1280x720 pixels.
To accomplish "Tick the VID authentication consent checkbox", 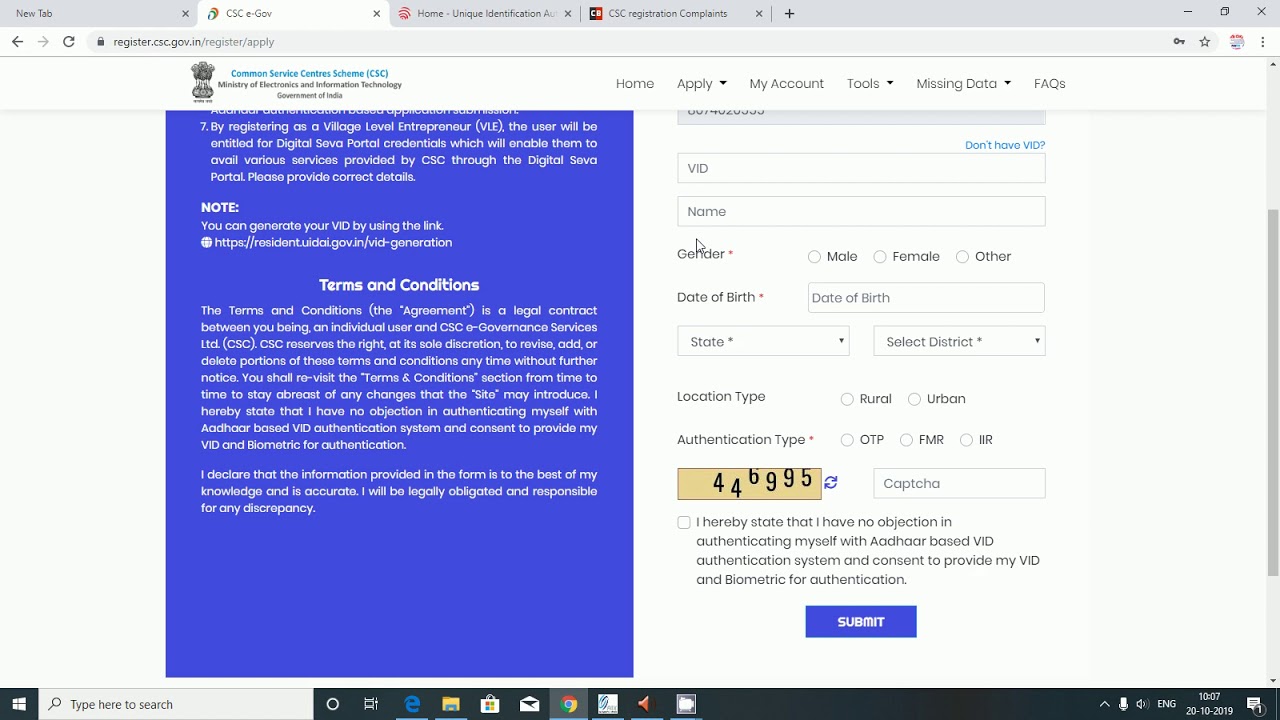I will coord(684,523).
